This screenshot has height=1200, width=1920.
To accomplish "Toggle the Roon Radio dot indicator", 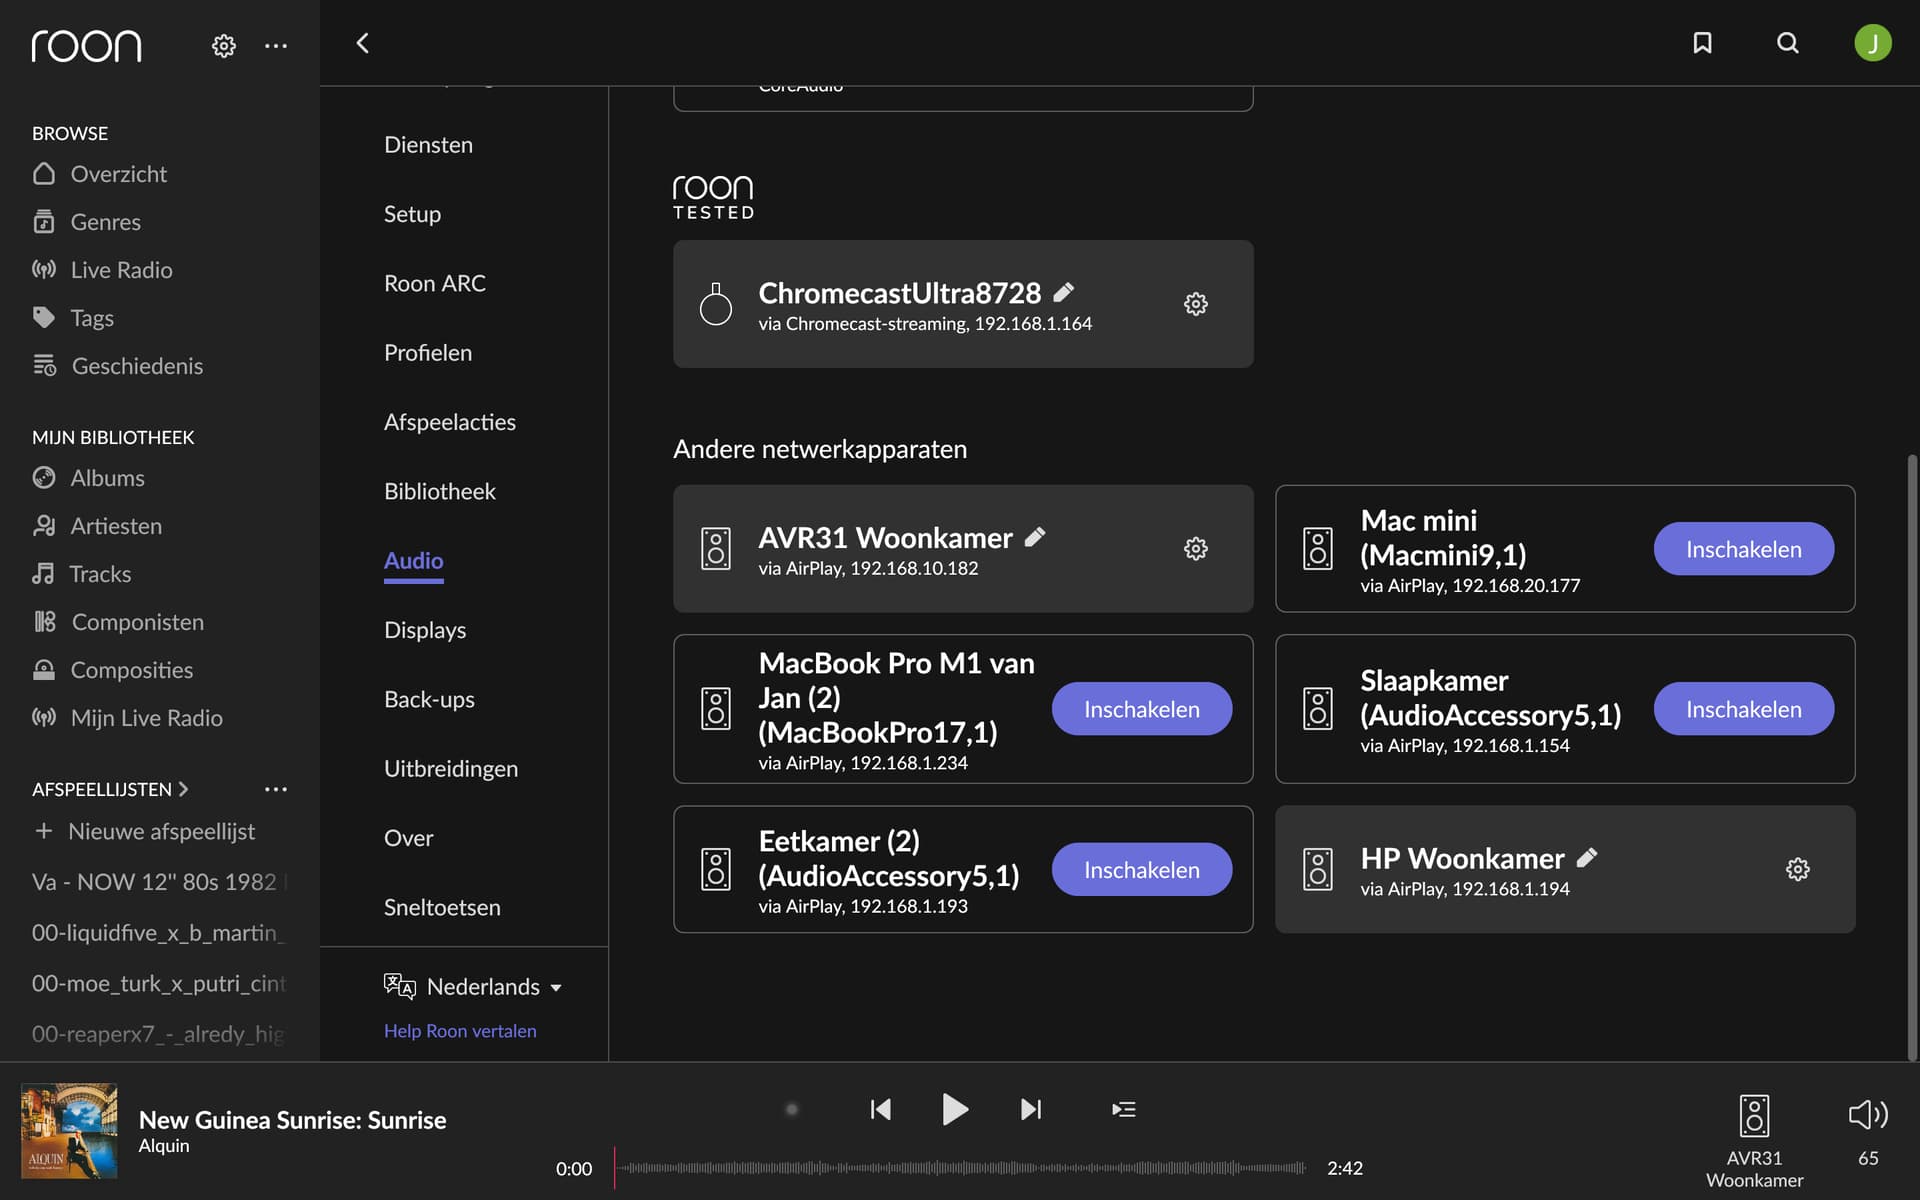I will click(792, 1109).
